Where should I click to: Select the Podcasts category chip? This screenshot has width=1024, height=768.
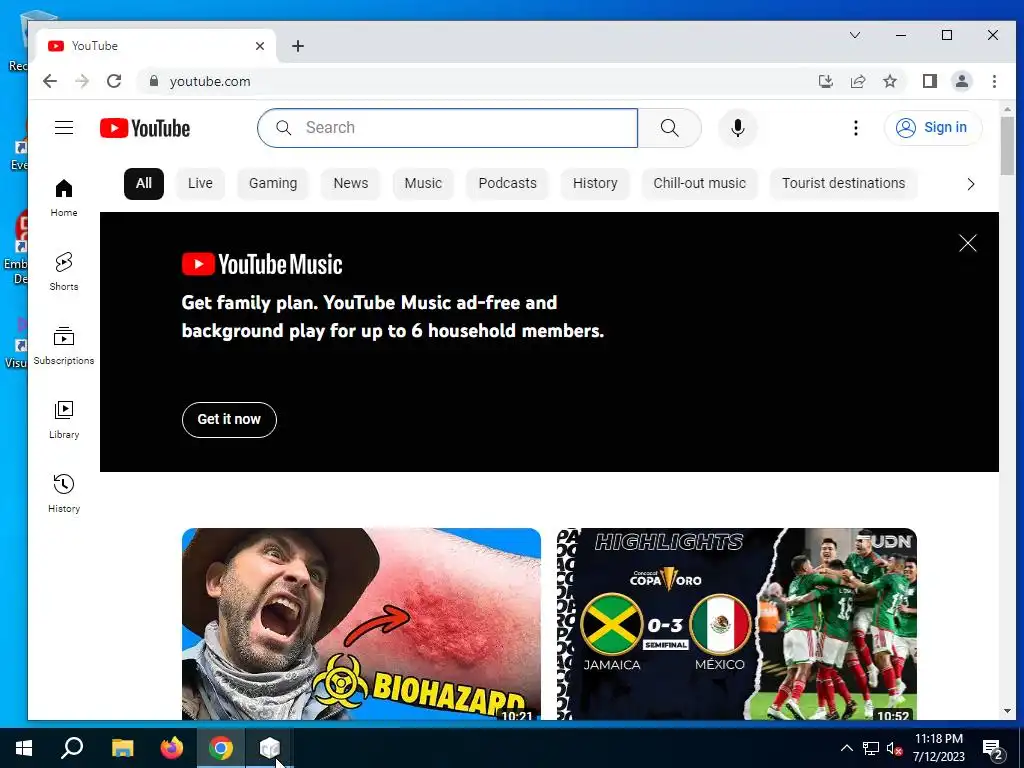coord(507,184)
